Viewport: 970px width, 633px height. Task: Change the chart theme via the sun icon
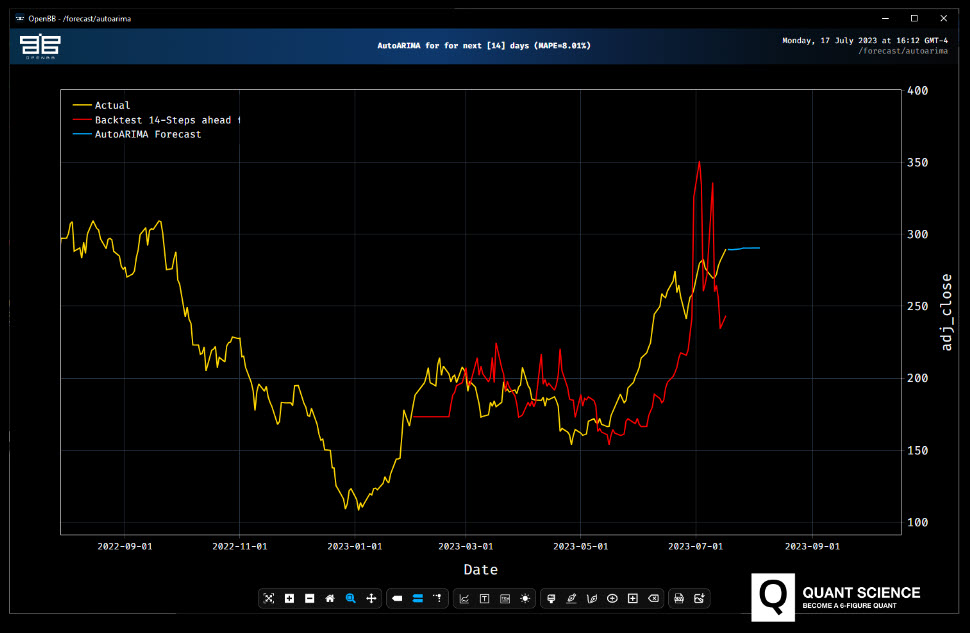click(525, 598)
